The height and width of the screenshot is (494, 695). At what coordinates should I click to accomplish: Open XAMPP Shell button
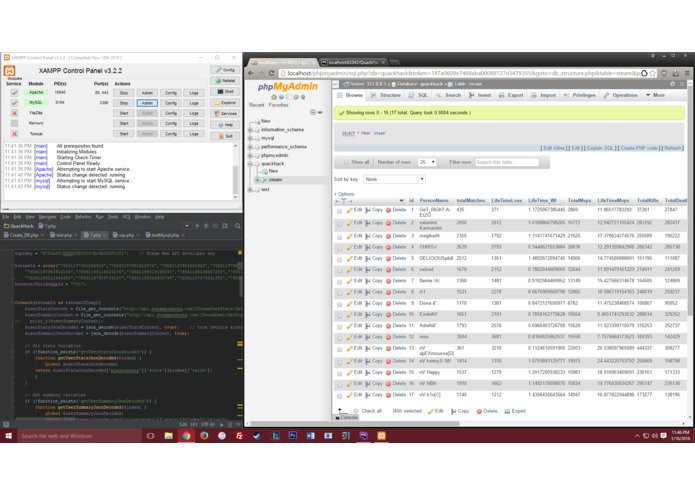point(225,91)
